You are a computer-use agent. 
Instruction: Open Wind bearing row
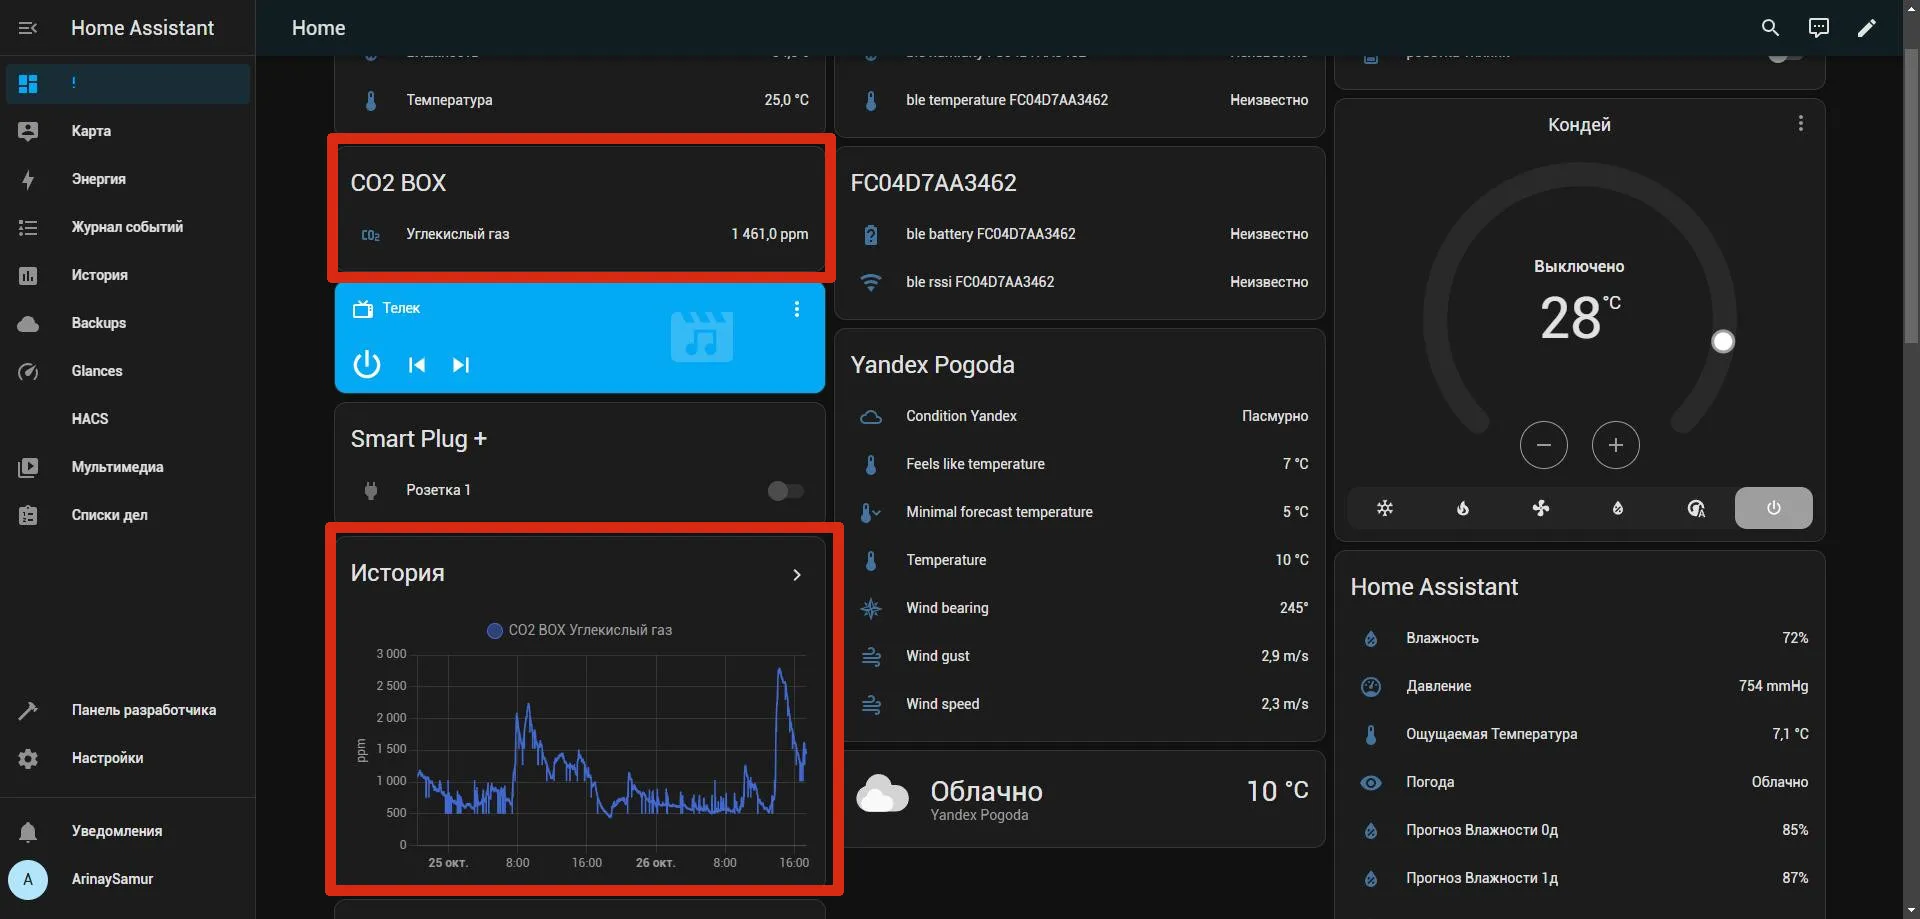tap(1080, 608)
